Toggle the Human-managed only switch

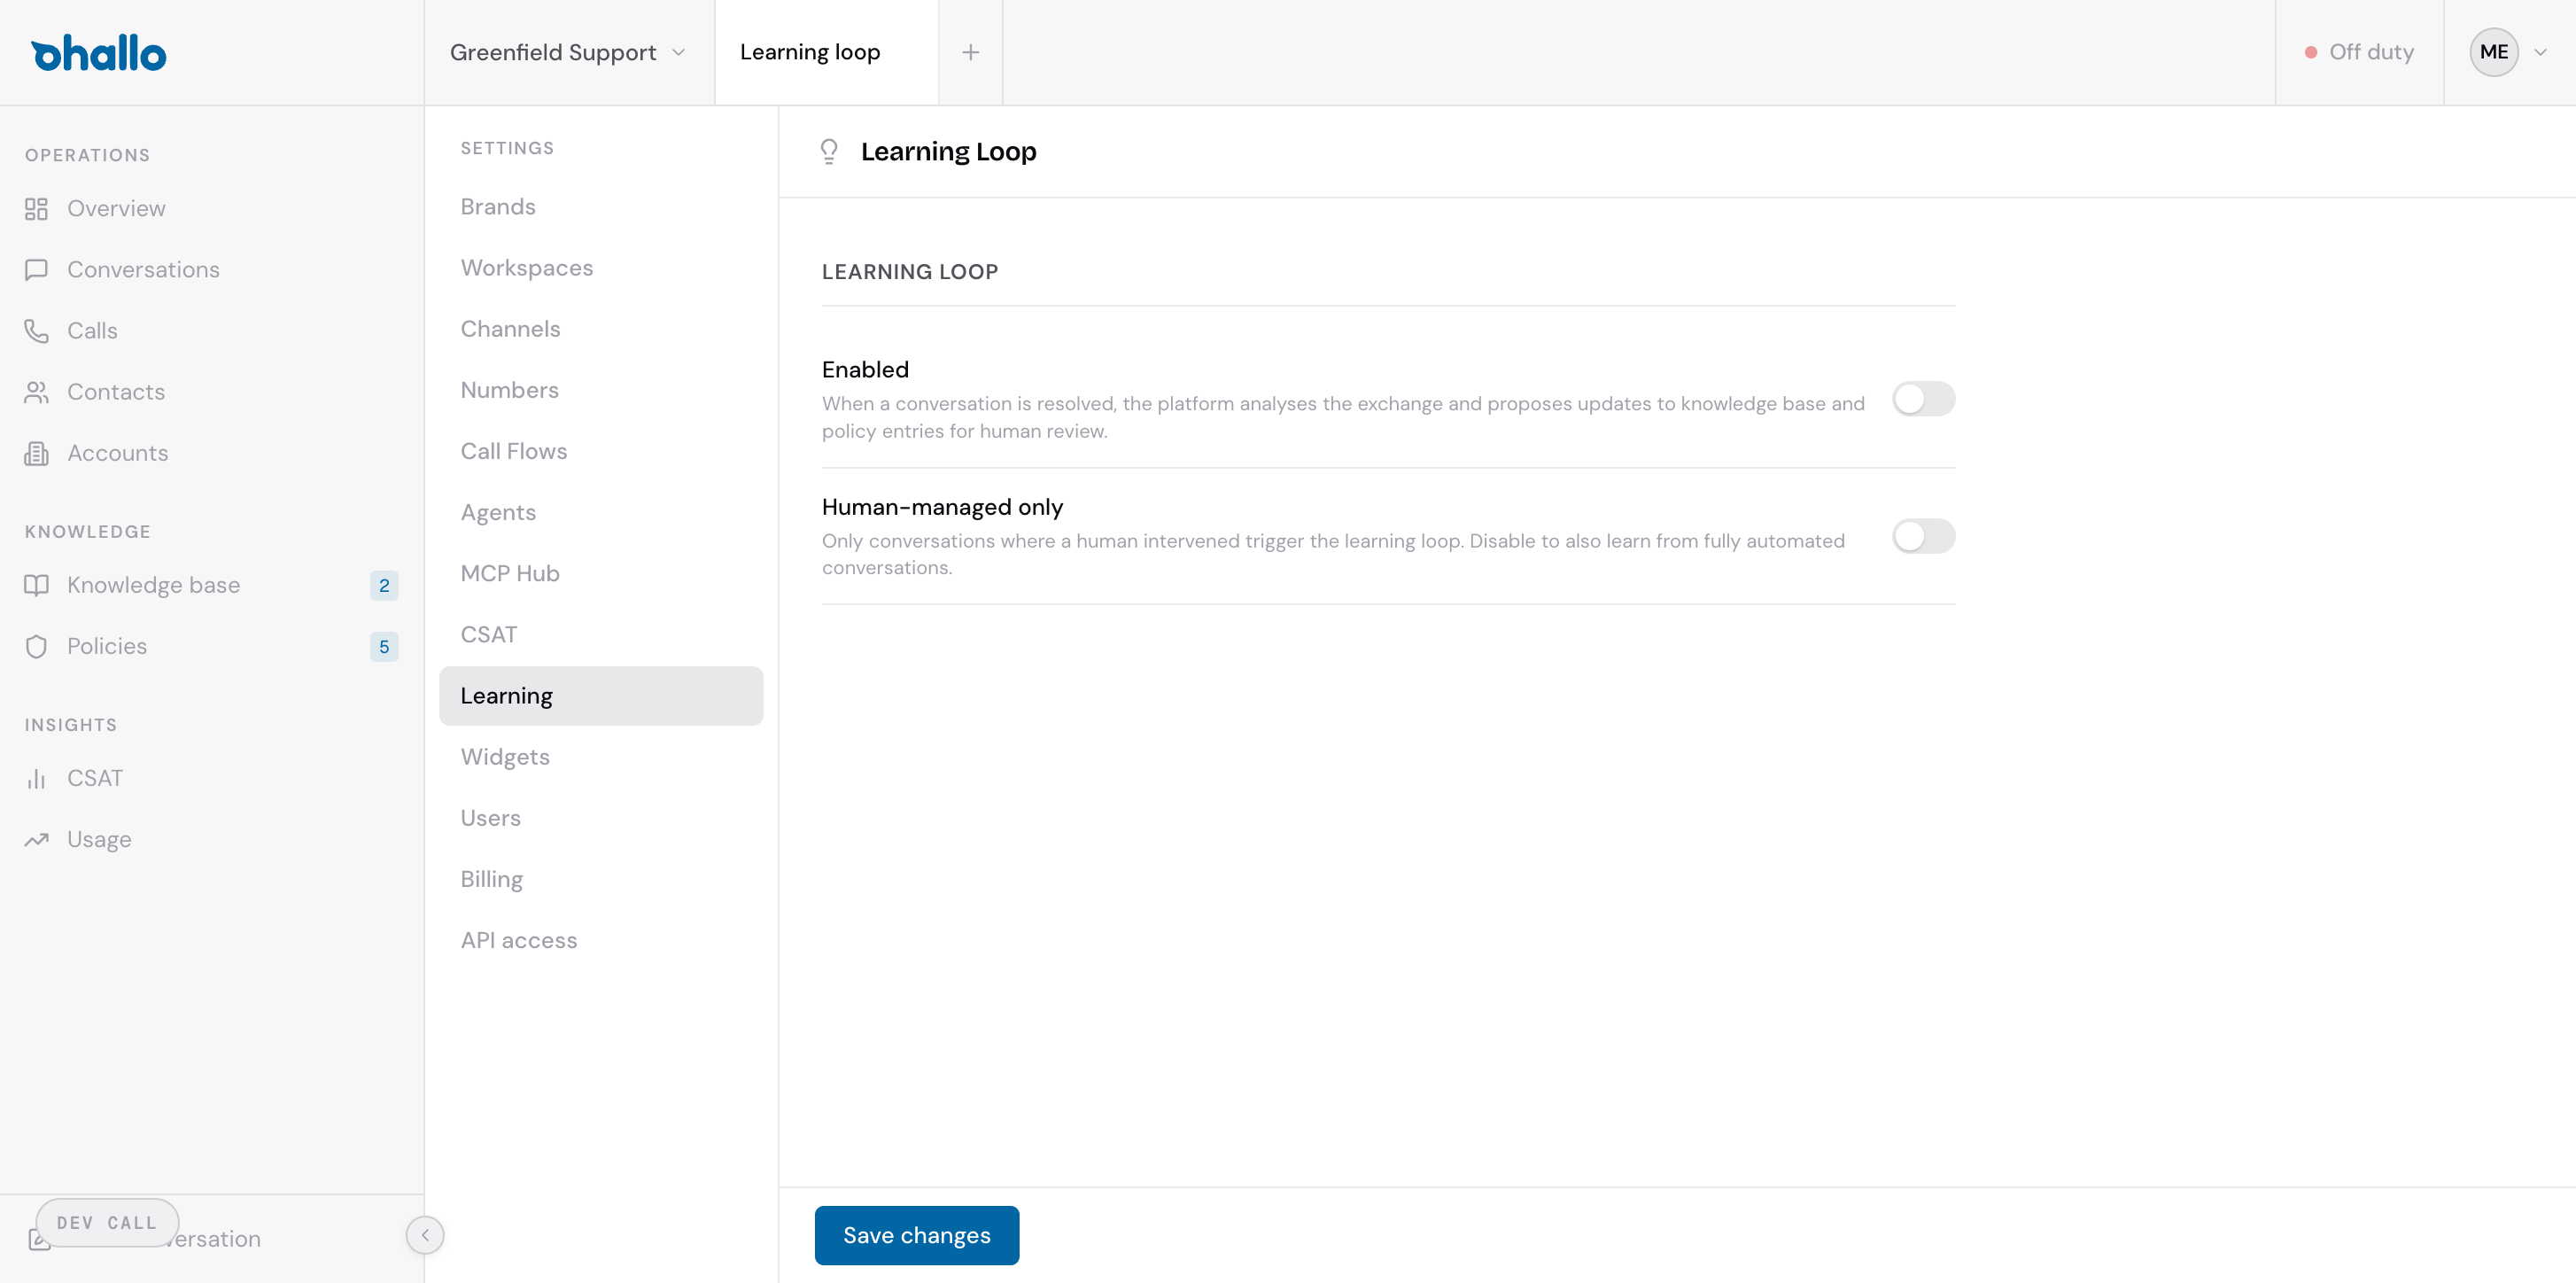[x=1923, y=536]
